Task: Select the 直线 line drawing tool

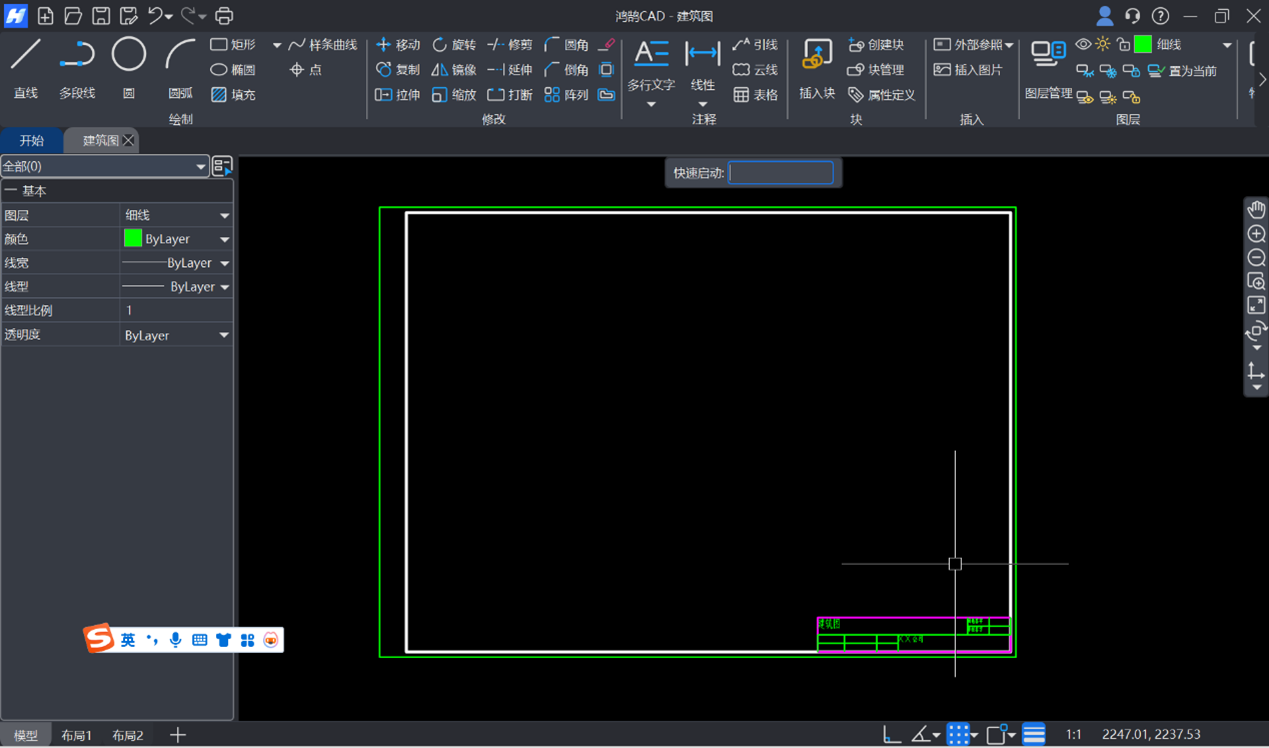Action: 25,66
